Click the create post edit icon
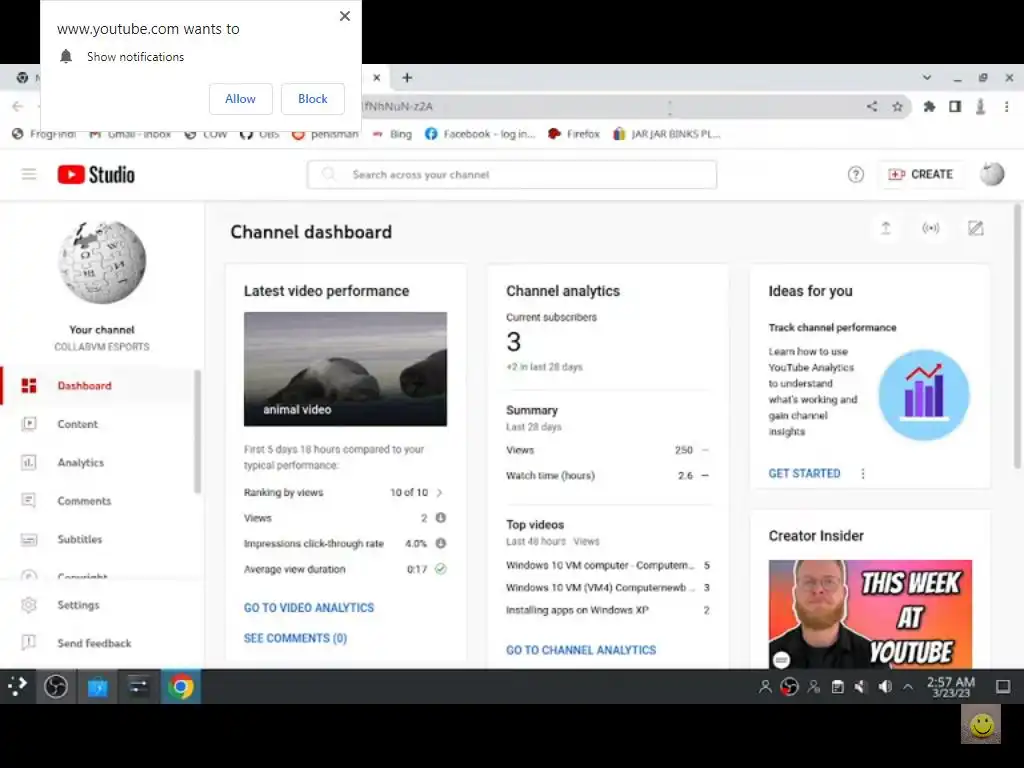This screenshot has height=768, width=1024. pyautogui.click(x=975, y=228)
